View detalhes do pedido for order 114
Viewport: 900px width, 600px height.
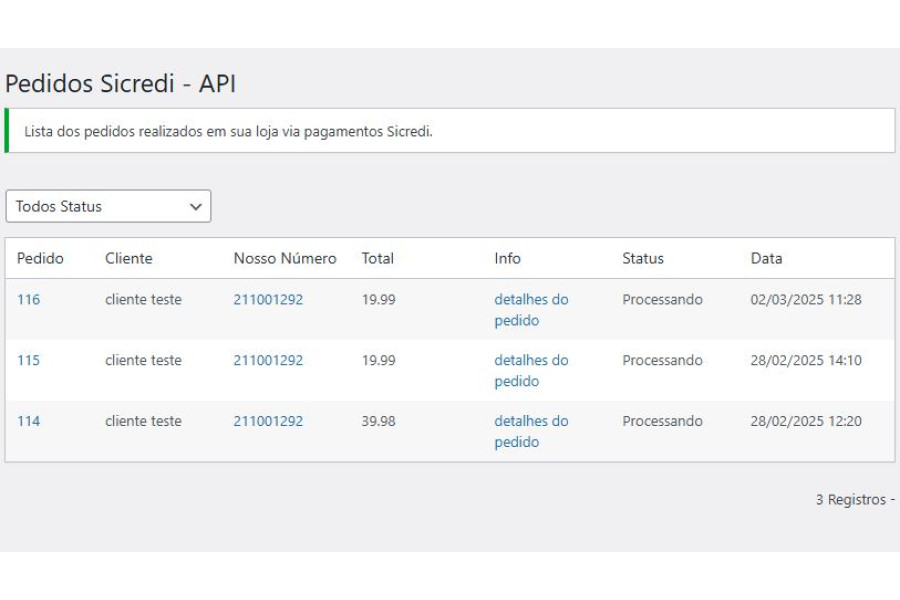532,432
